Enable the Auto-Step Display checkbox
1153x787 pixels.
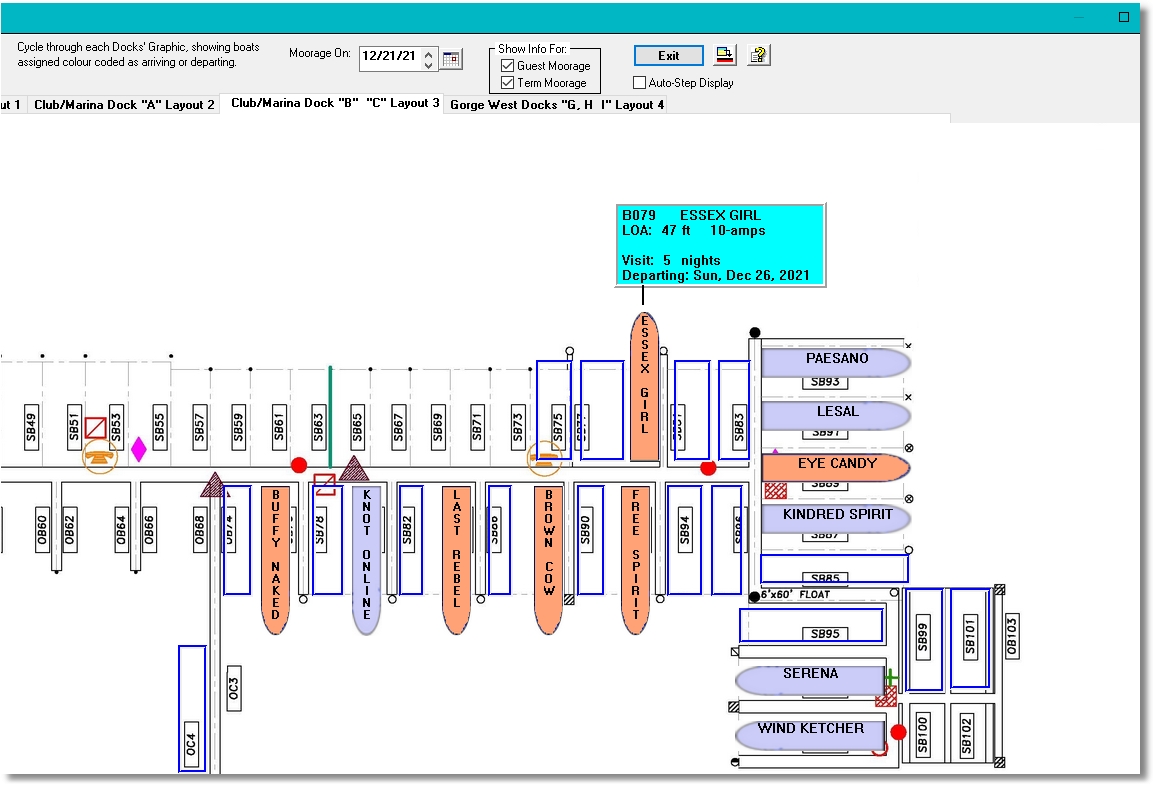(x=638, y=82)
